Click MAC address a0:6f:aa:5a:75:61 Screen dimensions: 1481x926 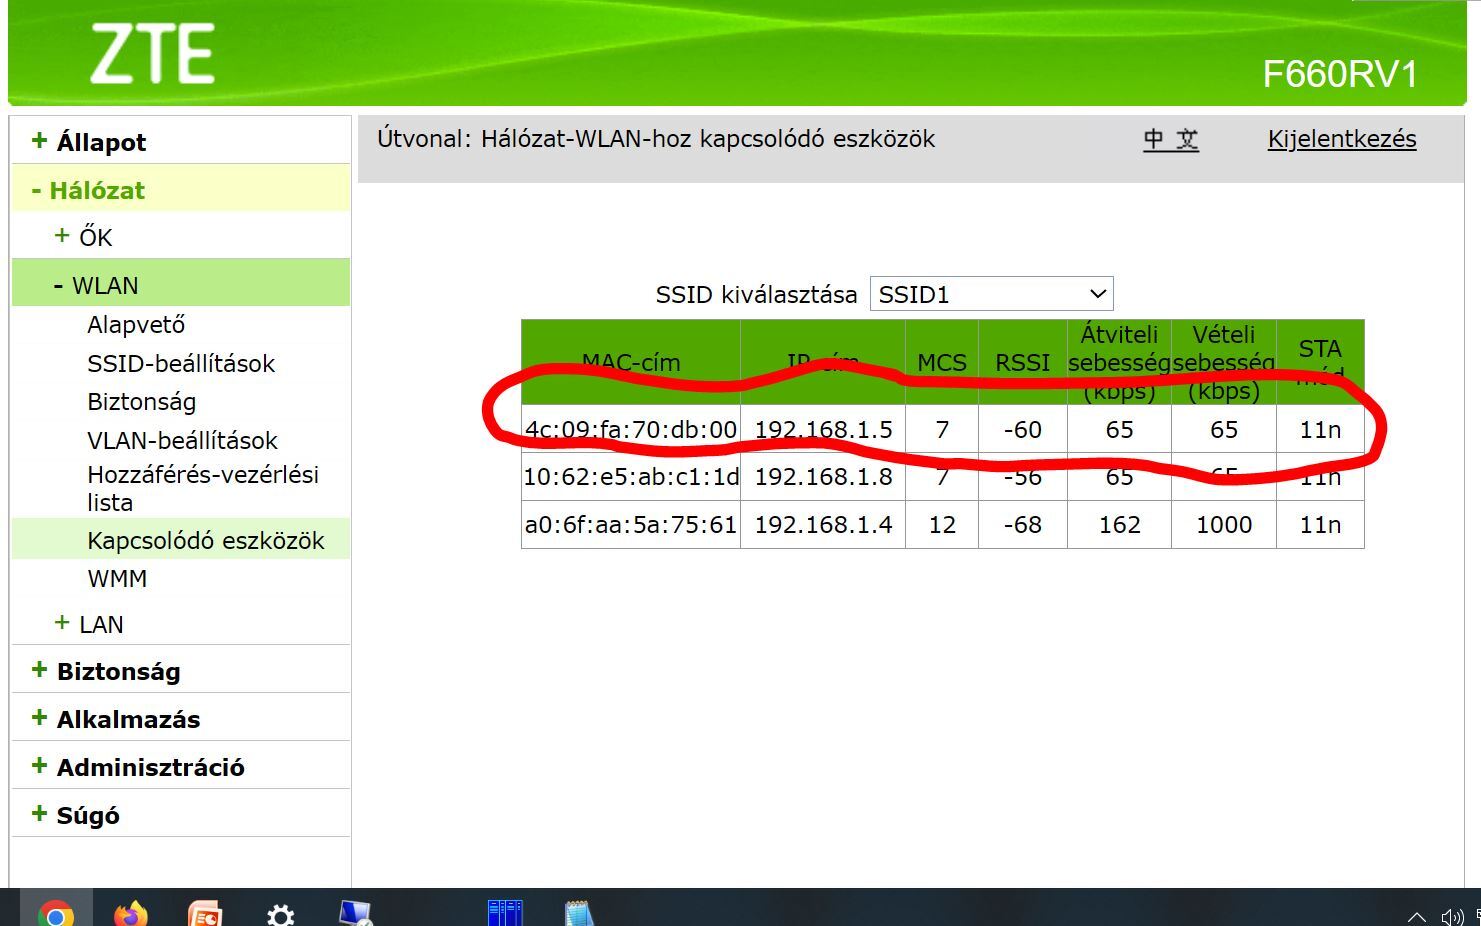631,525
